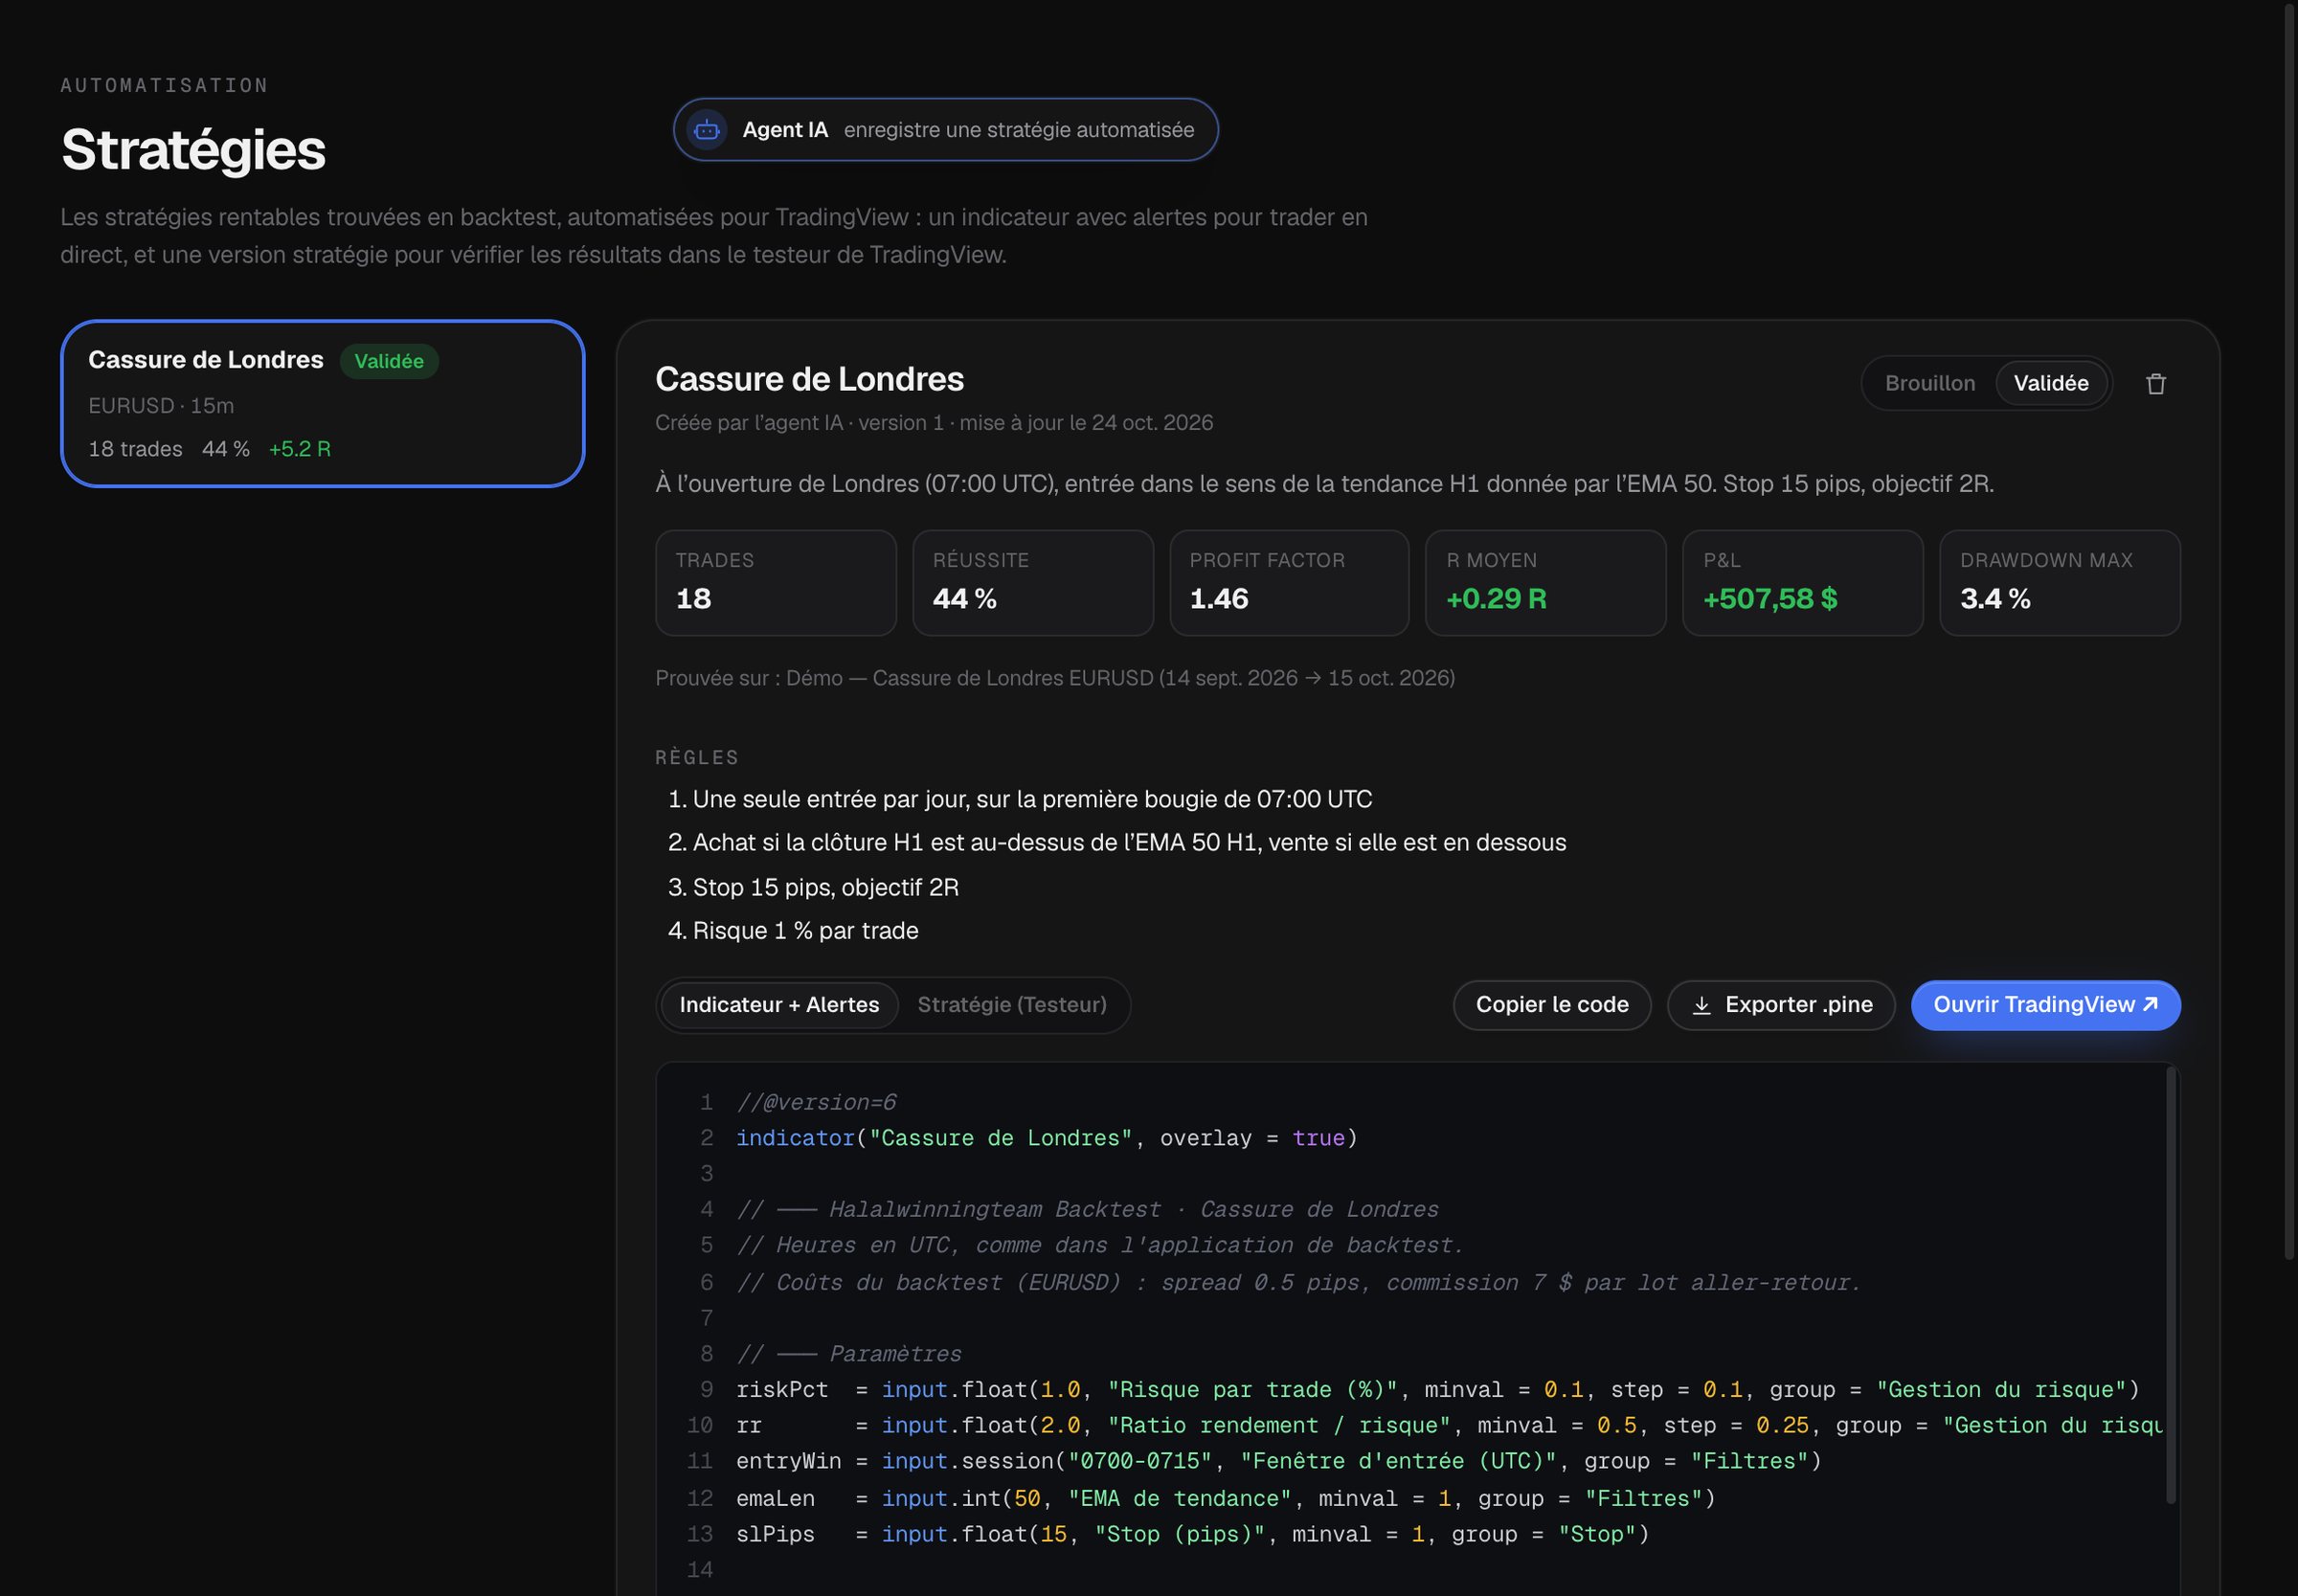Screen dimensions: 2298x1596
Task: Click 'EURUSD · 15m' in the strategy card
Action: pos(161,406)
